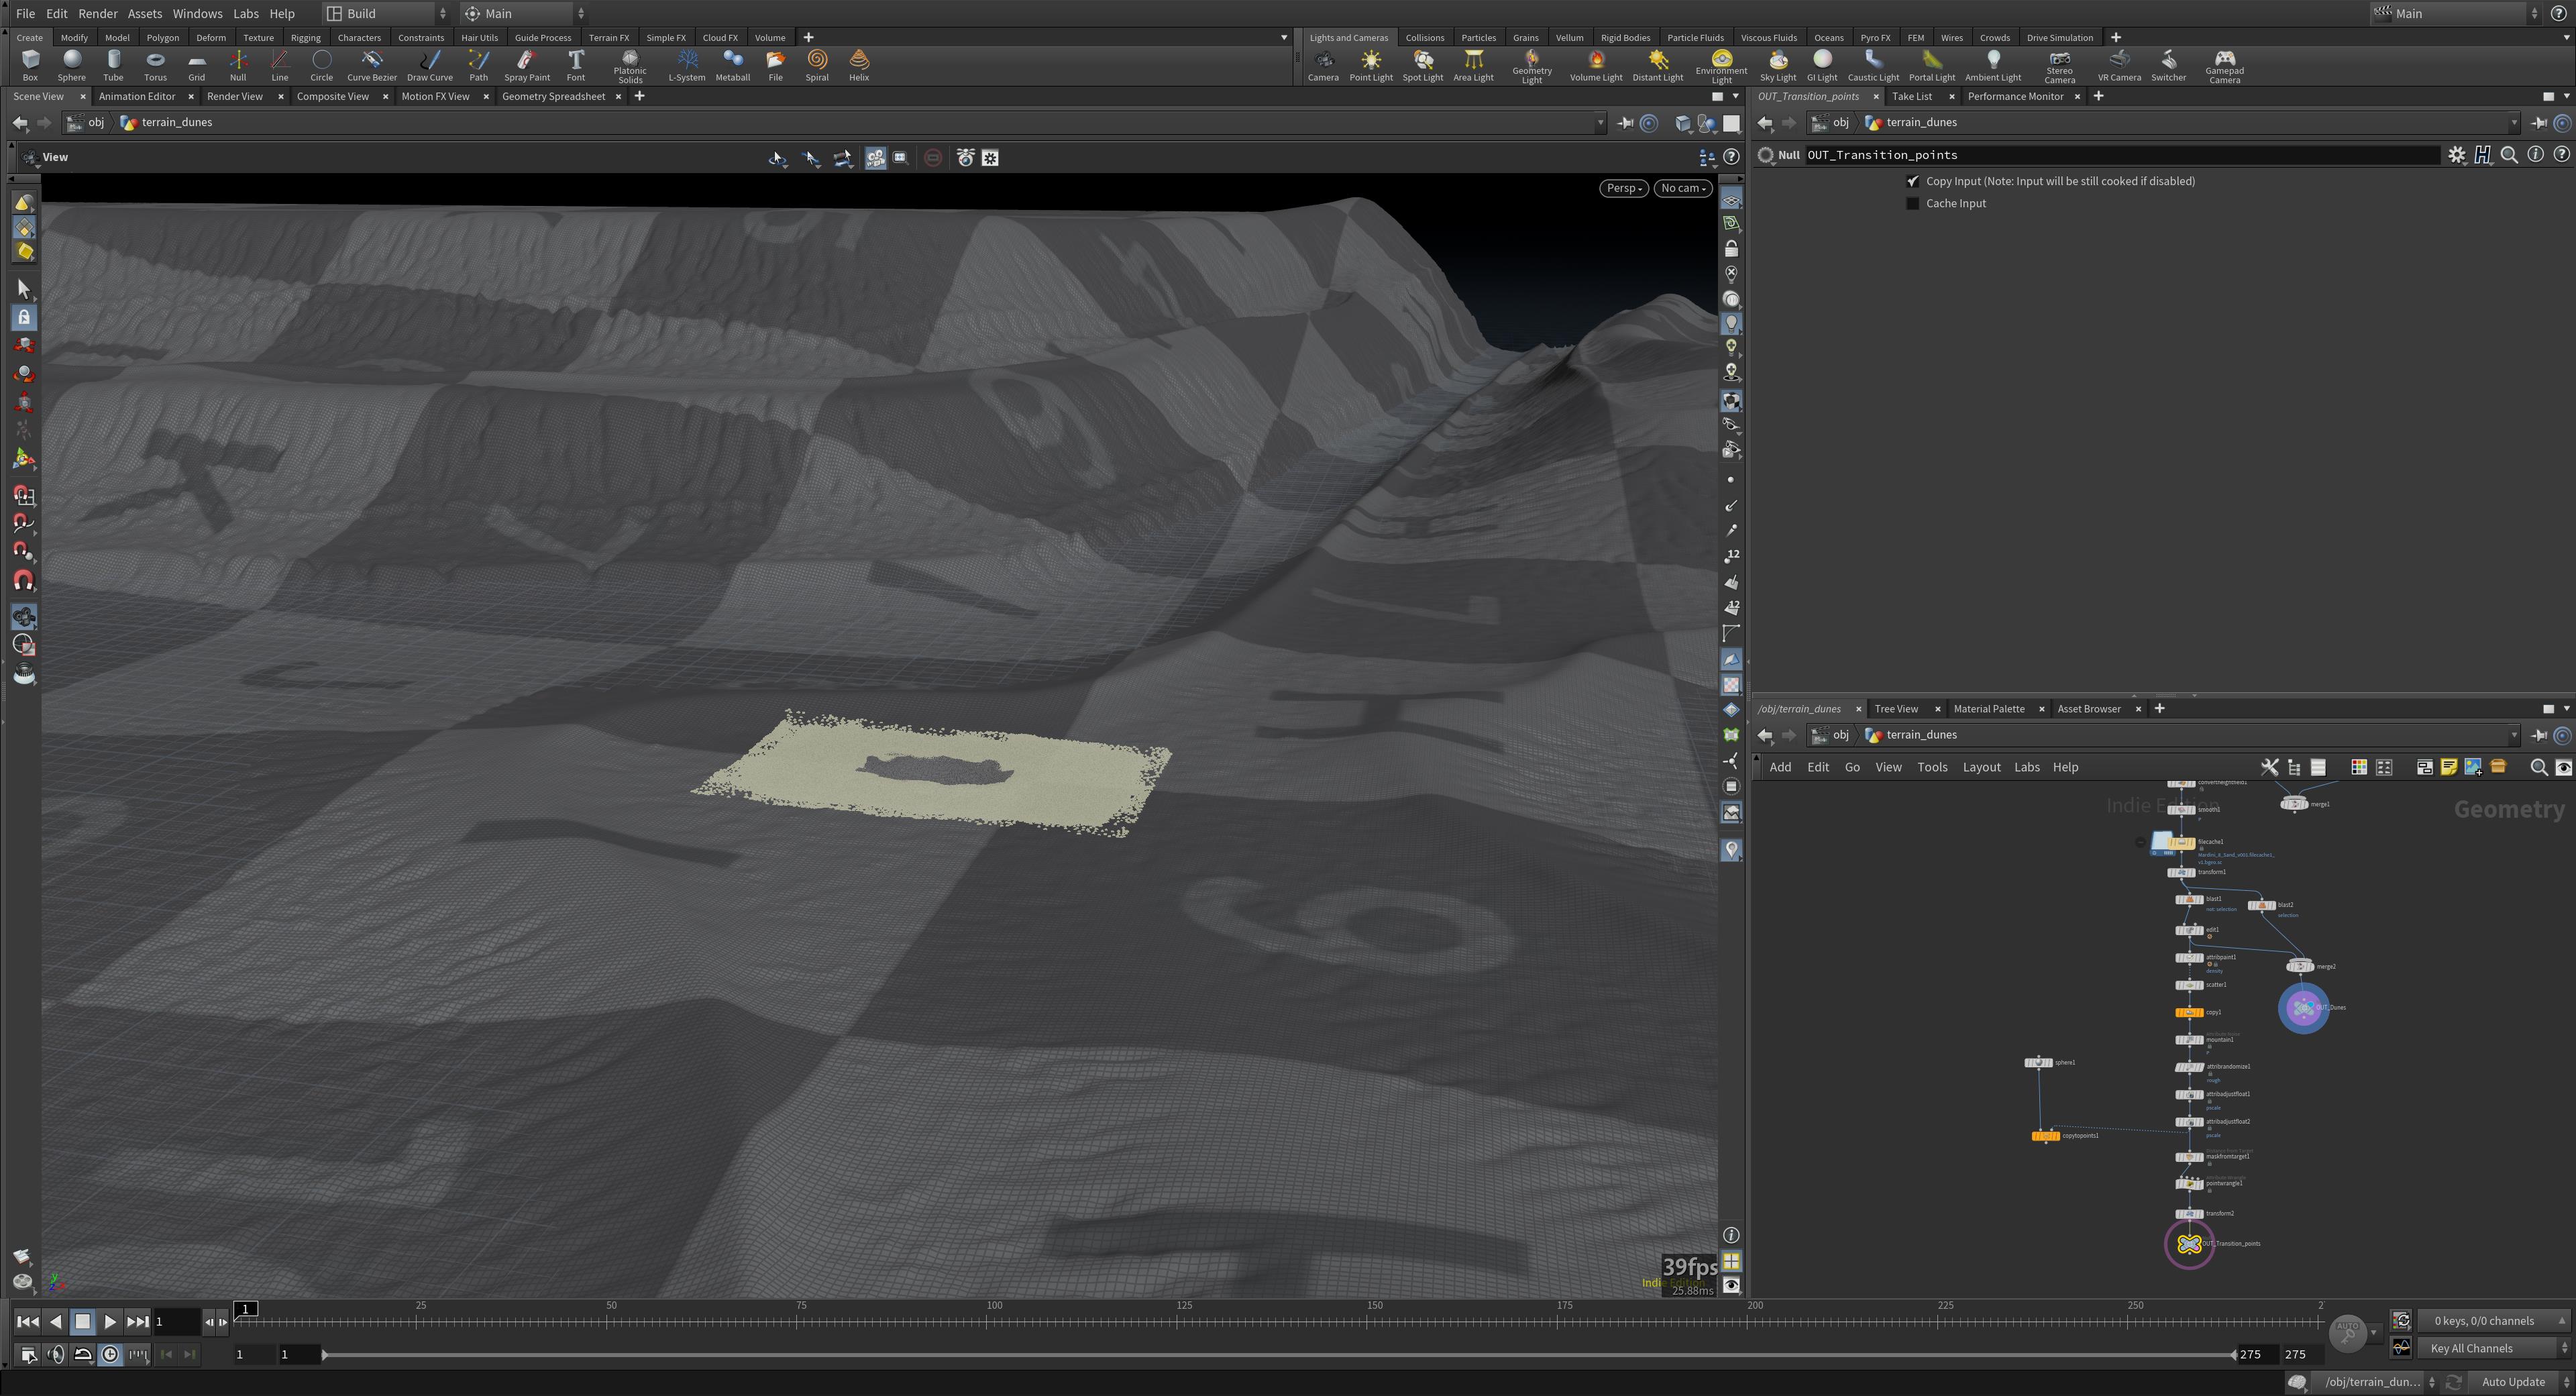Screen dimensions: 2576x1396
Task: Expand the Main radial menu dropdown
Action: point(523,13)
